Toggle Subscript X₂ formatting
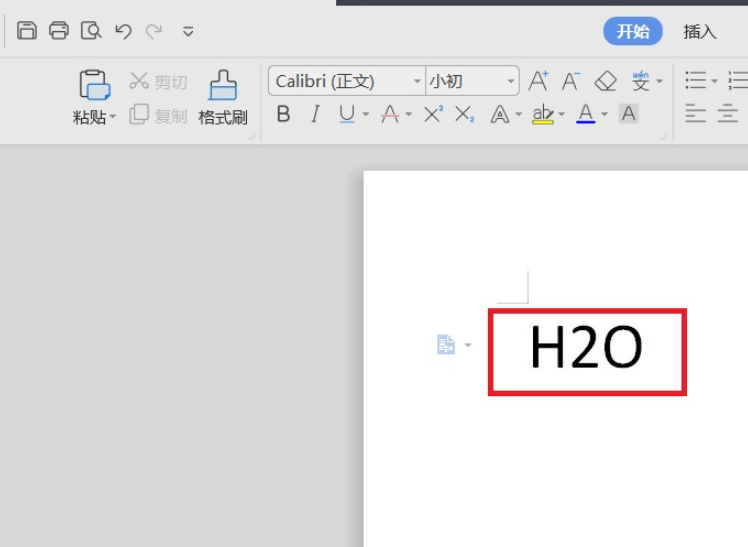 coord(465,114)
